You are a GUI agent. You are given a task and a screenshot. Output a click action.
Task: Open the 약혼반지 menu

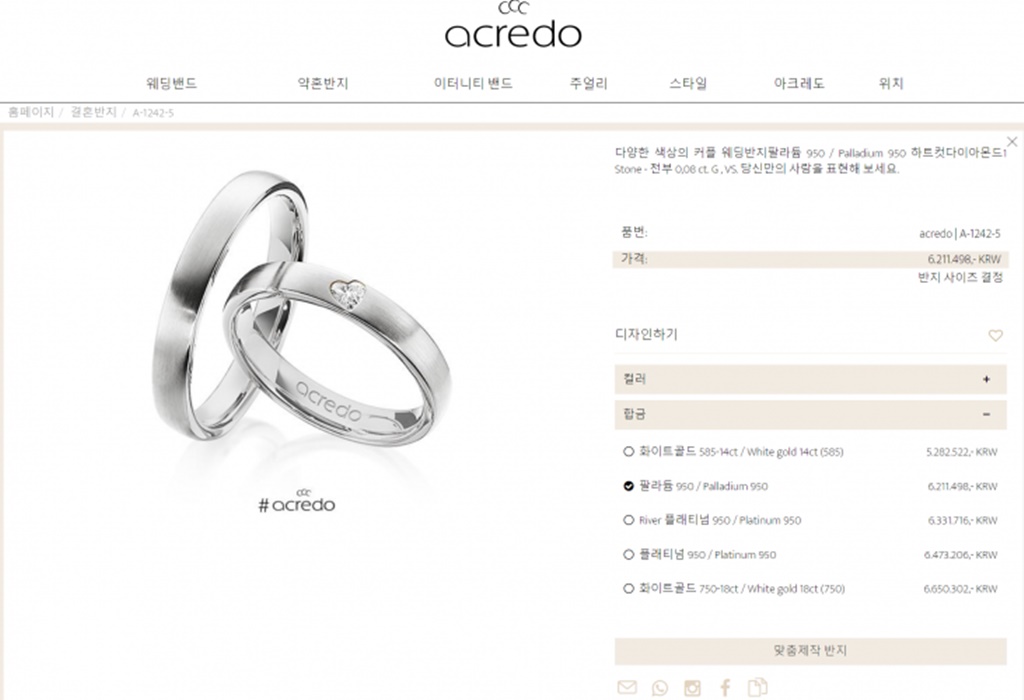pyautogui.click(x=323, y=84)
